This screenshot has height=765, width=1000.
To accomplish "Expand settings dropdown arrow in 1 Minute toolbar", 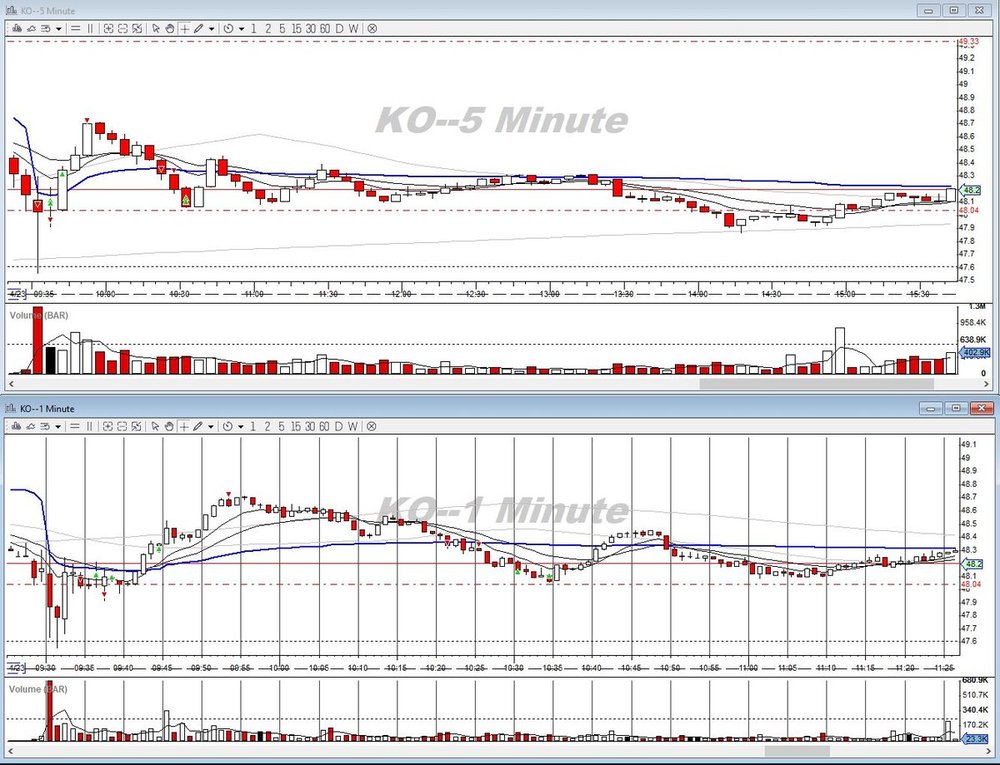I will coord(58,426).
